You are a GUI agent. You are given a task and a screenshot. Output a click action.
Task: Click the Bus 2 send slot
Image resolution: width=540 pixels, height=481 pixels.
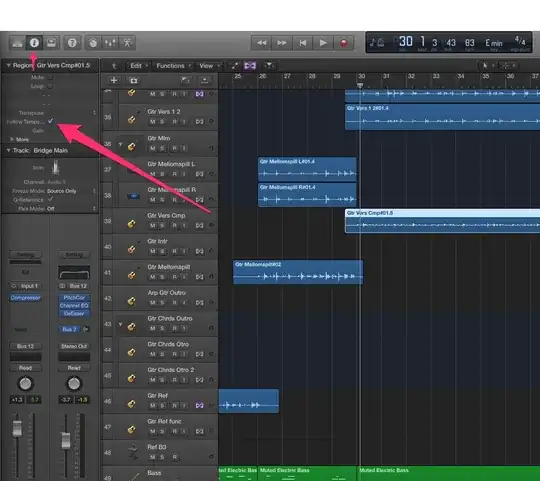click(70, 329)
